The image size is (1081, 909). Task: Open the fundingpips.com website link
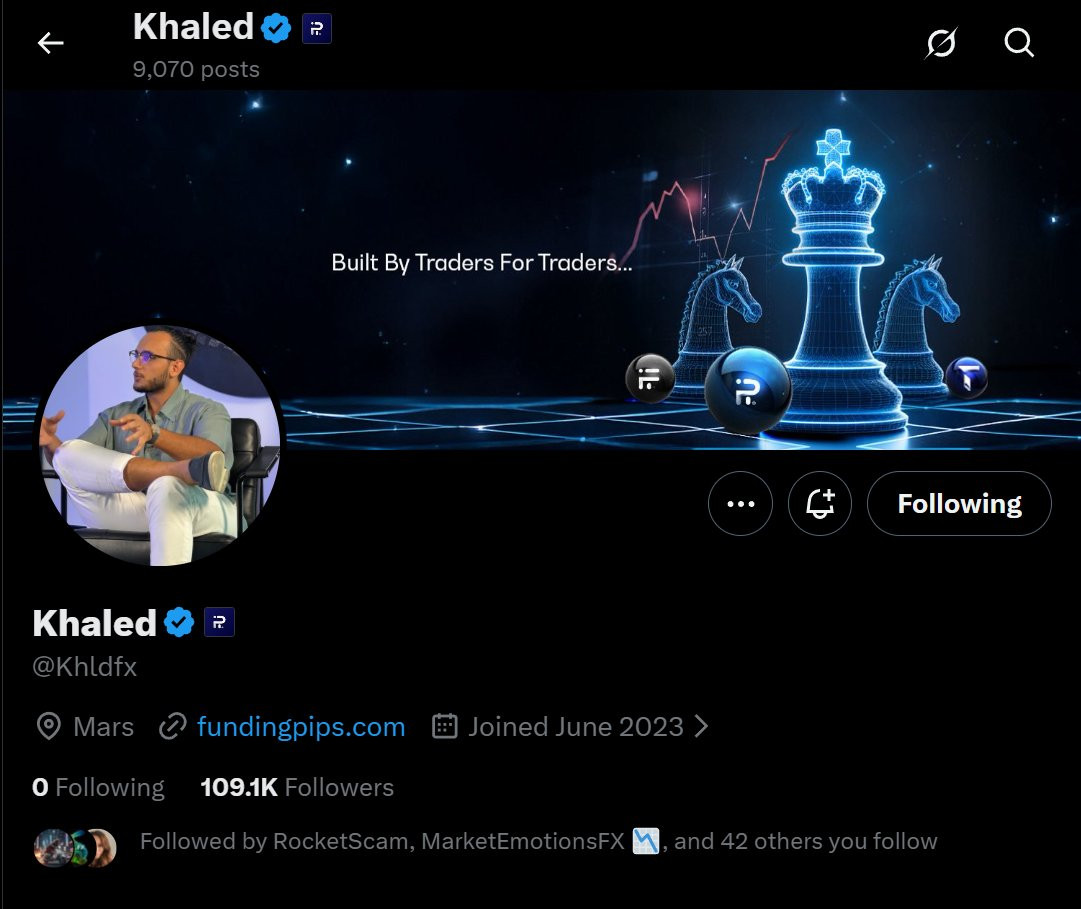coord(301,727)
